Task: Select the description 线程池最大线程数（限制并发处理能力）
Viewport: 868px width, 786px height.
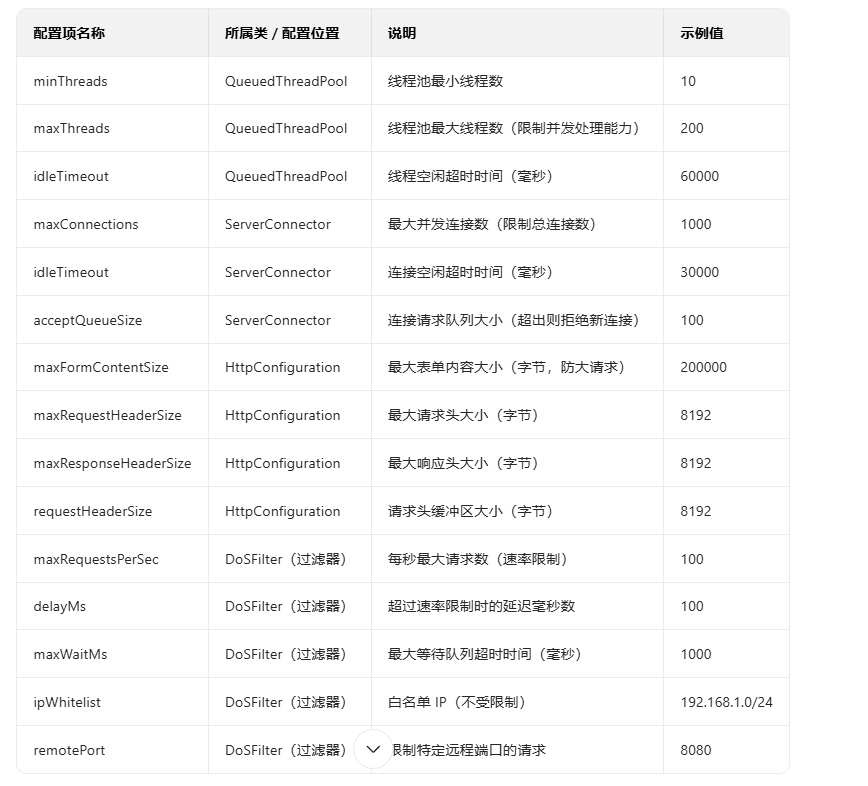Action: click(x=514, y=128)
